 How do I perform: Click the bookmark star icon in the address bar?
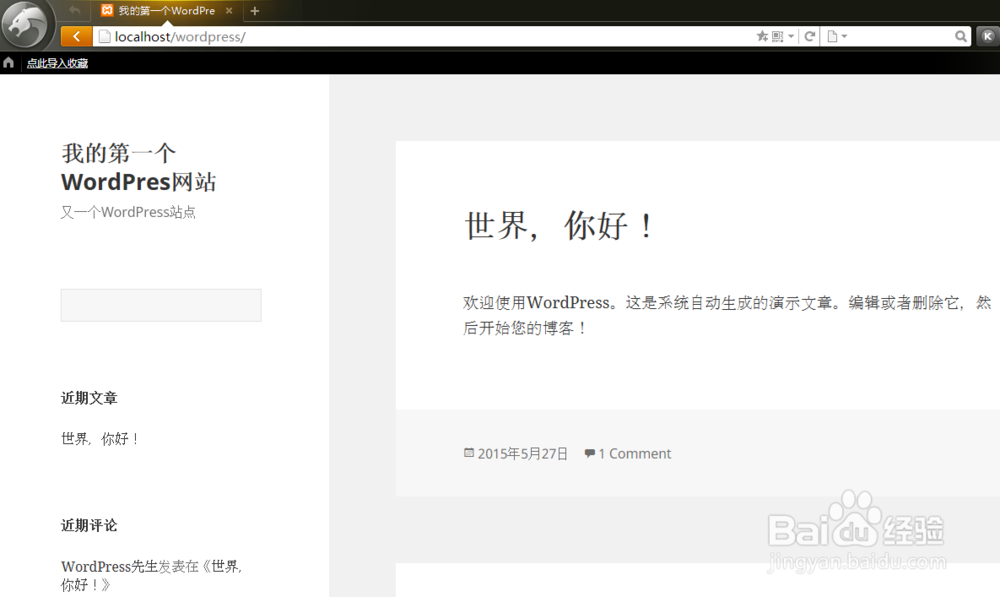pyautogui.click(x=761, y=36)
